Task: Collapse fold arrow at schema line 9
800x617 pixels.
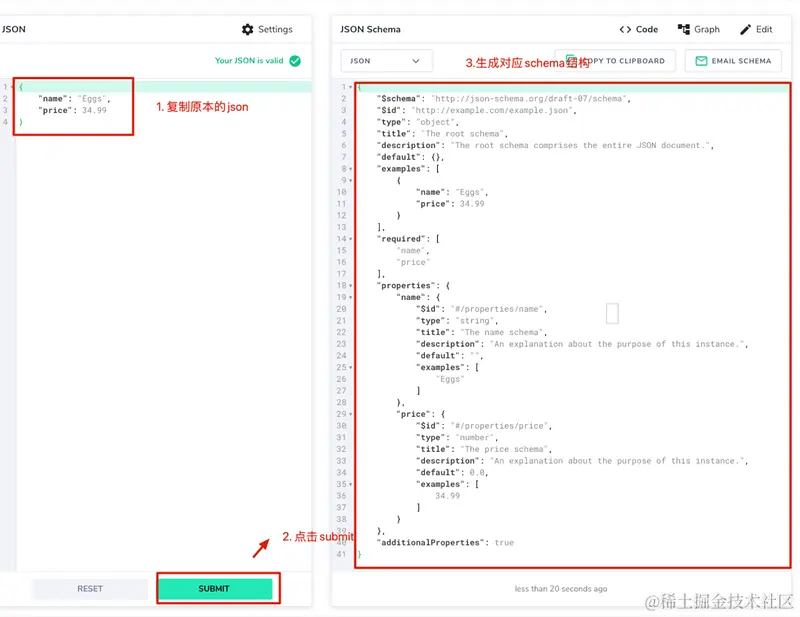Action: (351, 181)
